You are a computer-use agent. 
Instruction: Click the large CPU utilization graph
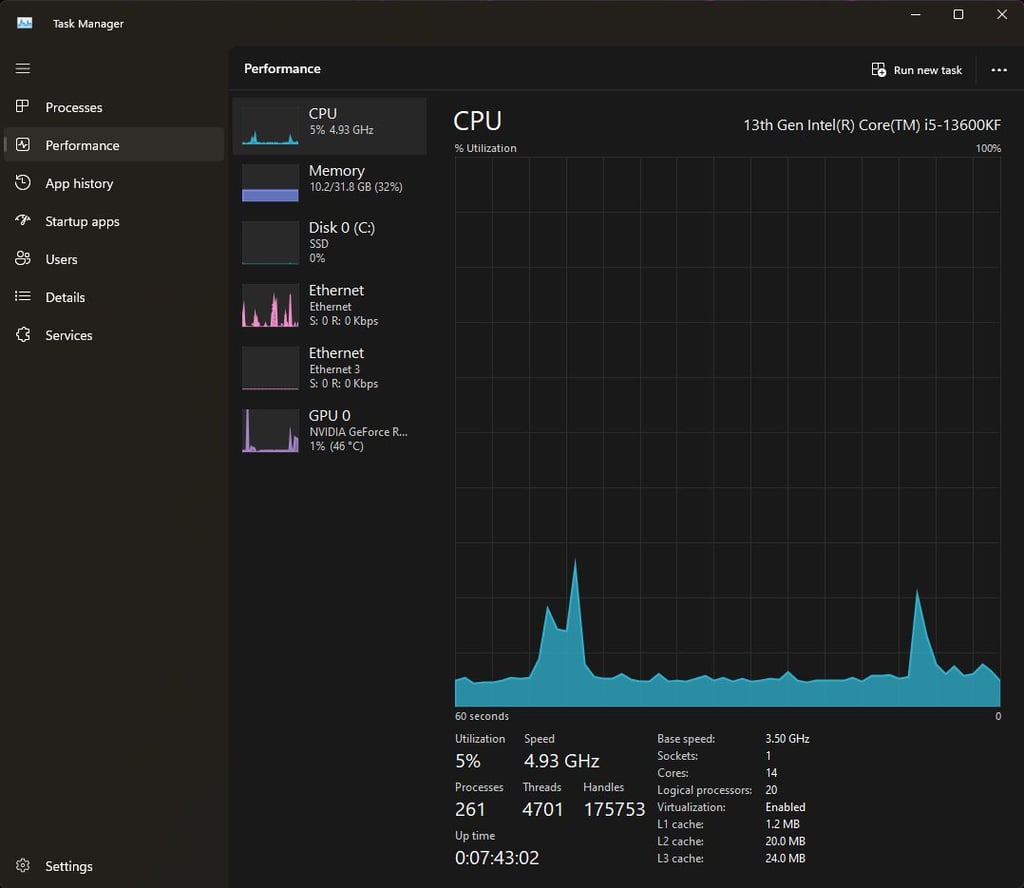click(728, 432)
